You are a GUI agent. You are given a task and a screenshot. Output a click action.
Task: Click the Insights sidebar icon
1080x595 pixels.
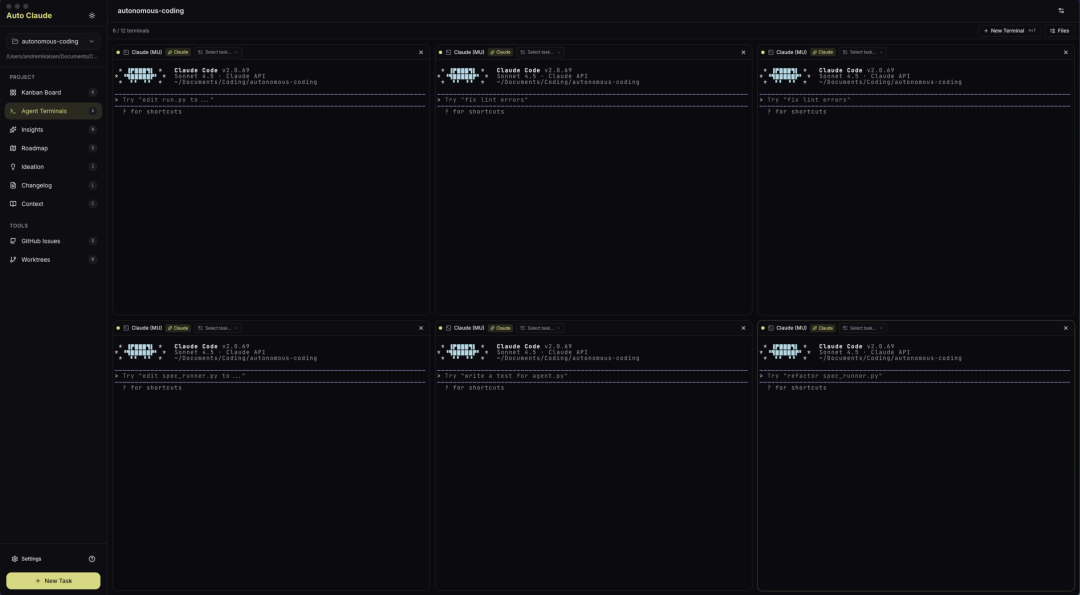[x=13, y=129]
